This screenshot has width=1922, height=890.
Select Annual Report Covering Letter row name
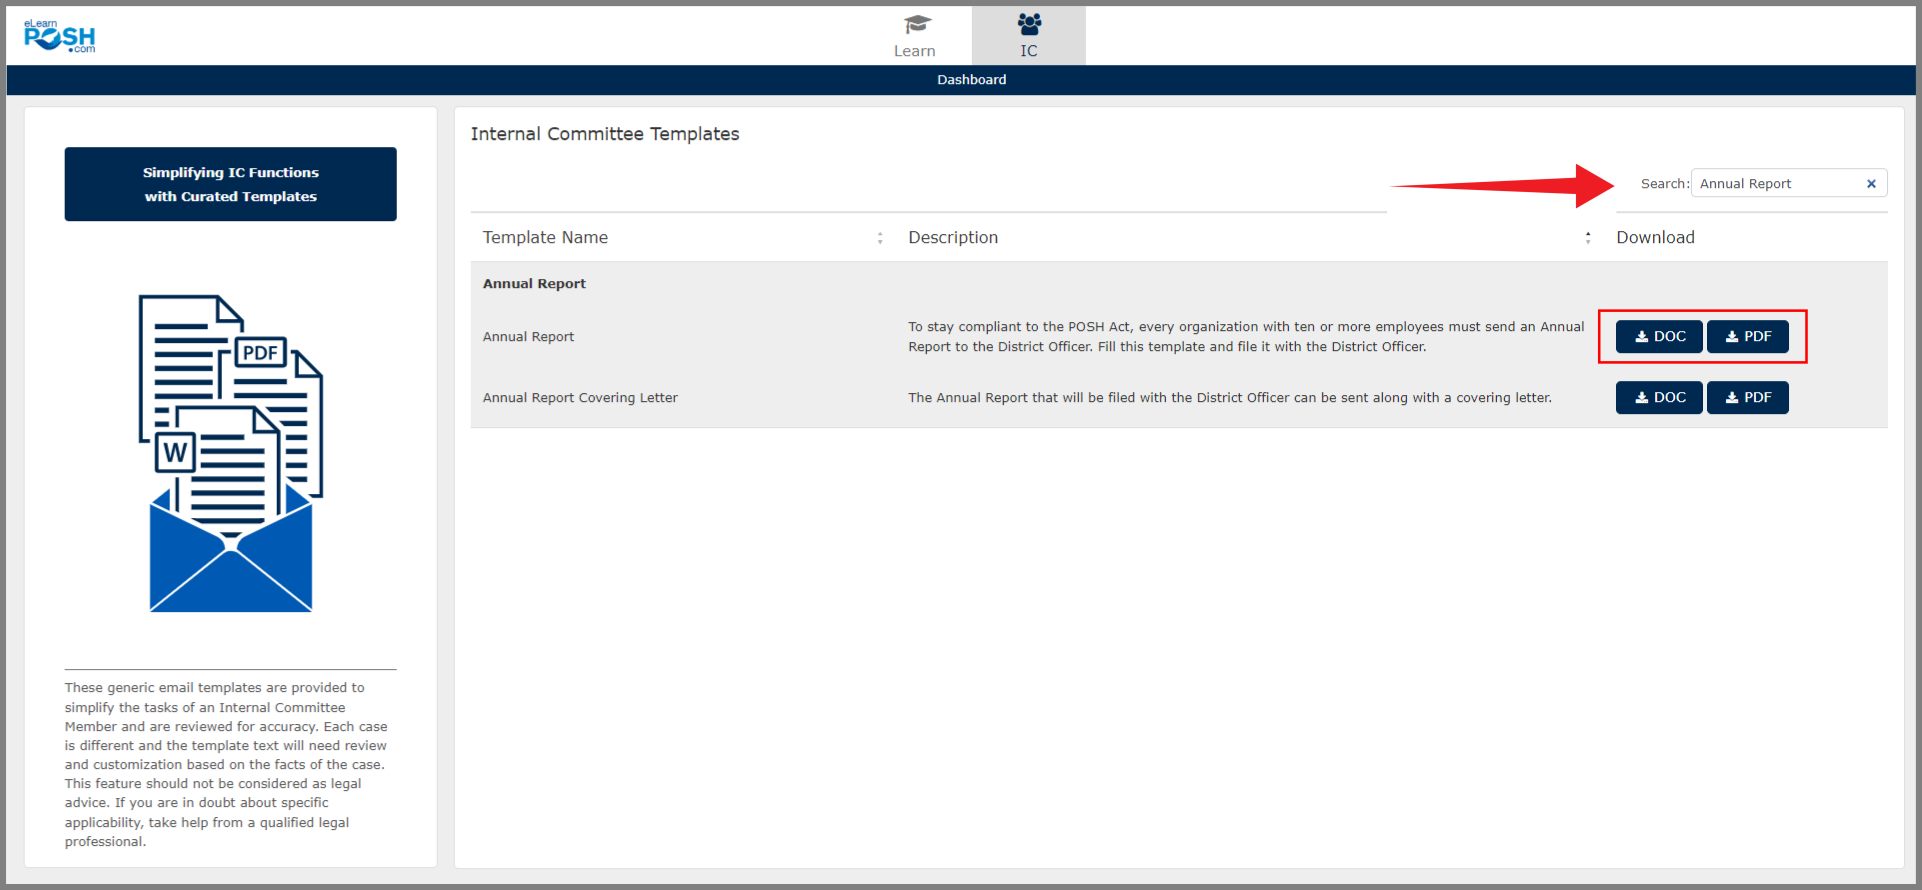[580, 398]
